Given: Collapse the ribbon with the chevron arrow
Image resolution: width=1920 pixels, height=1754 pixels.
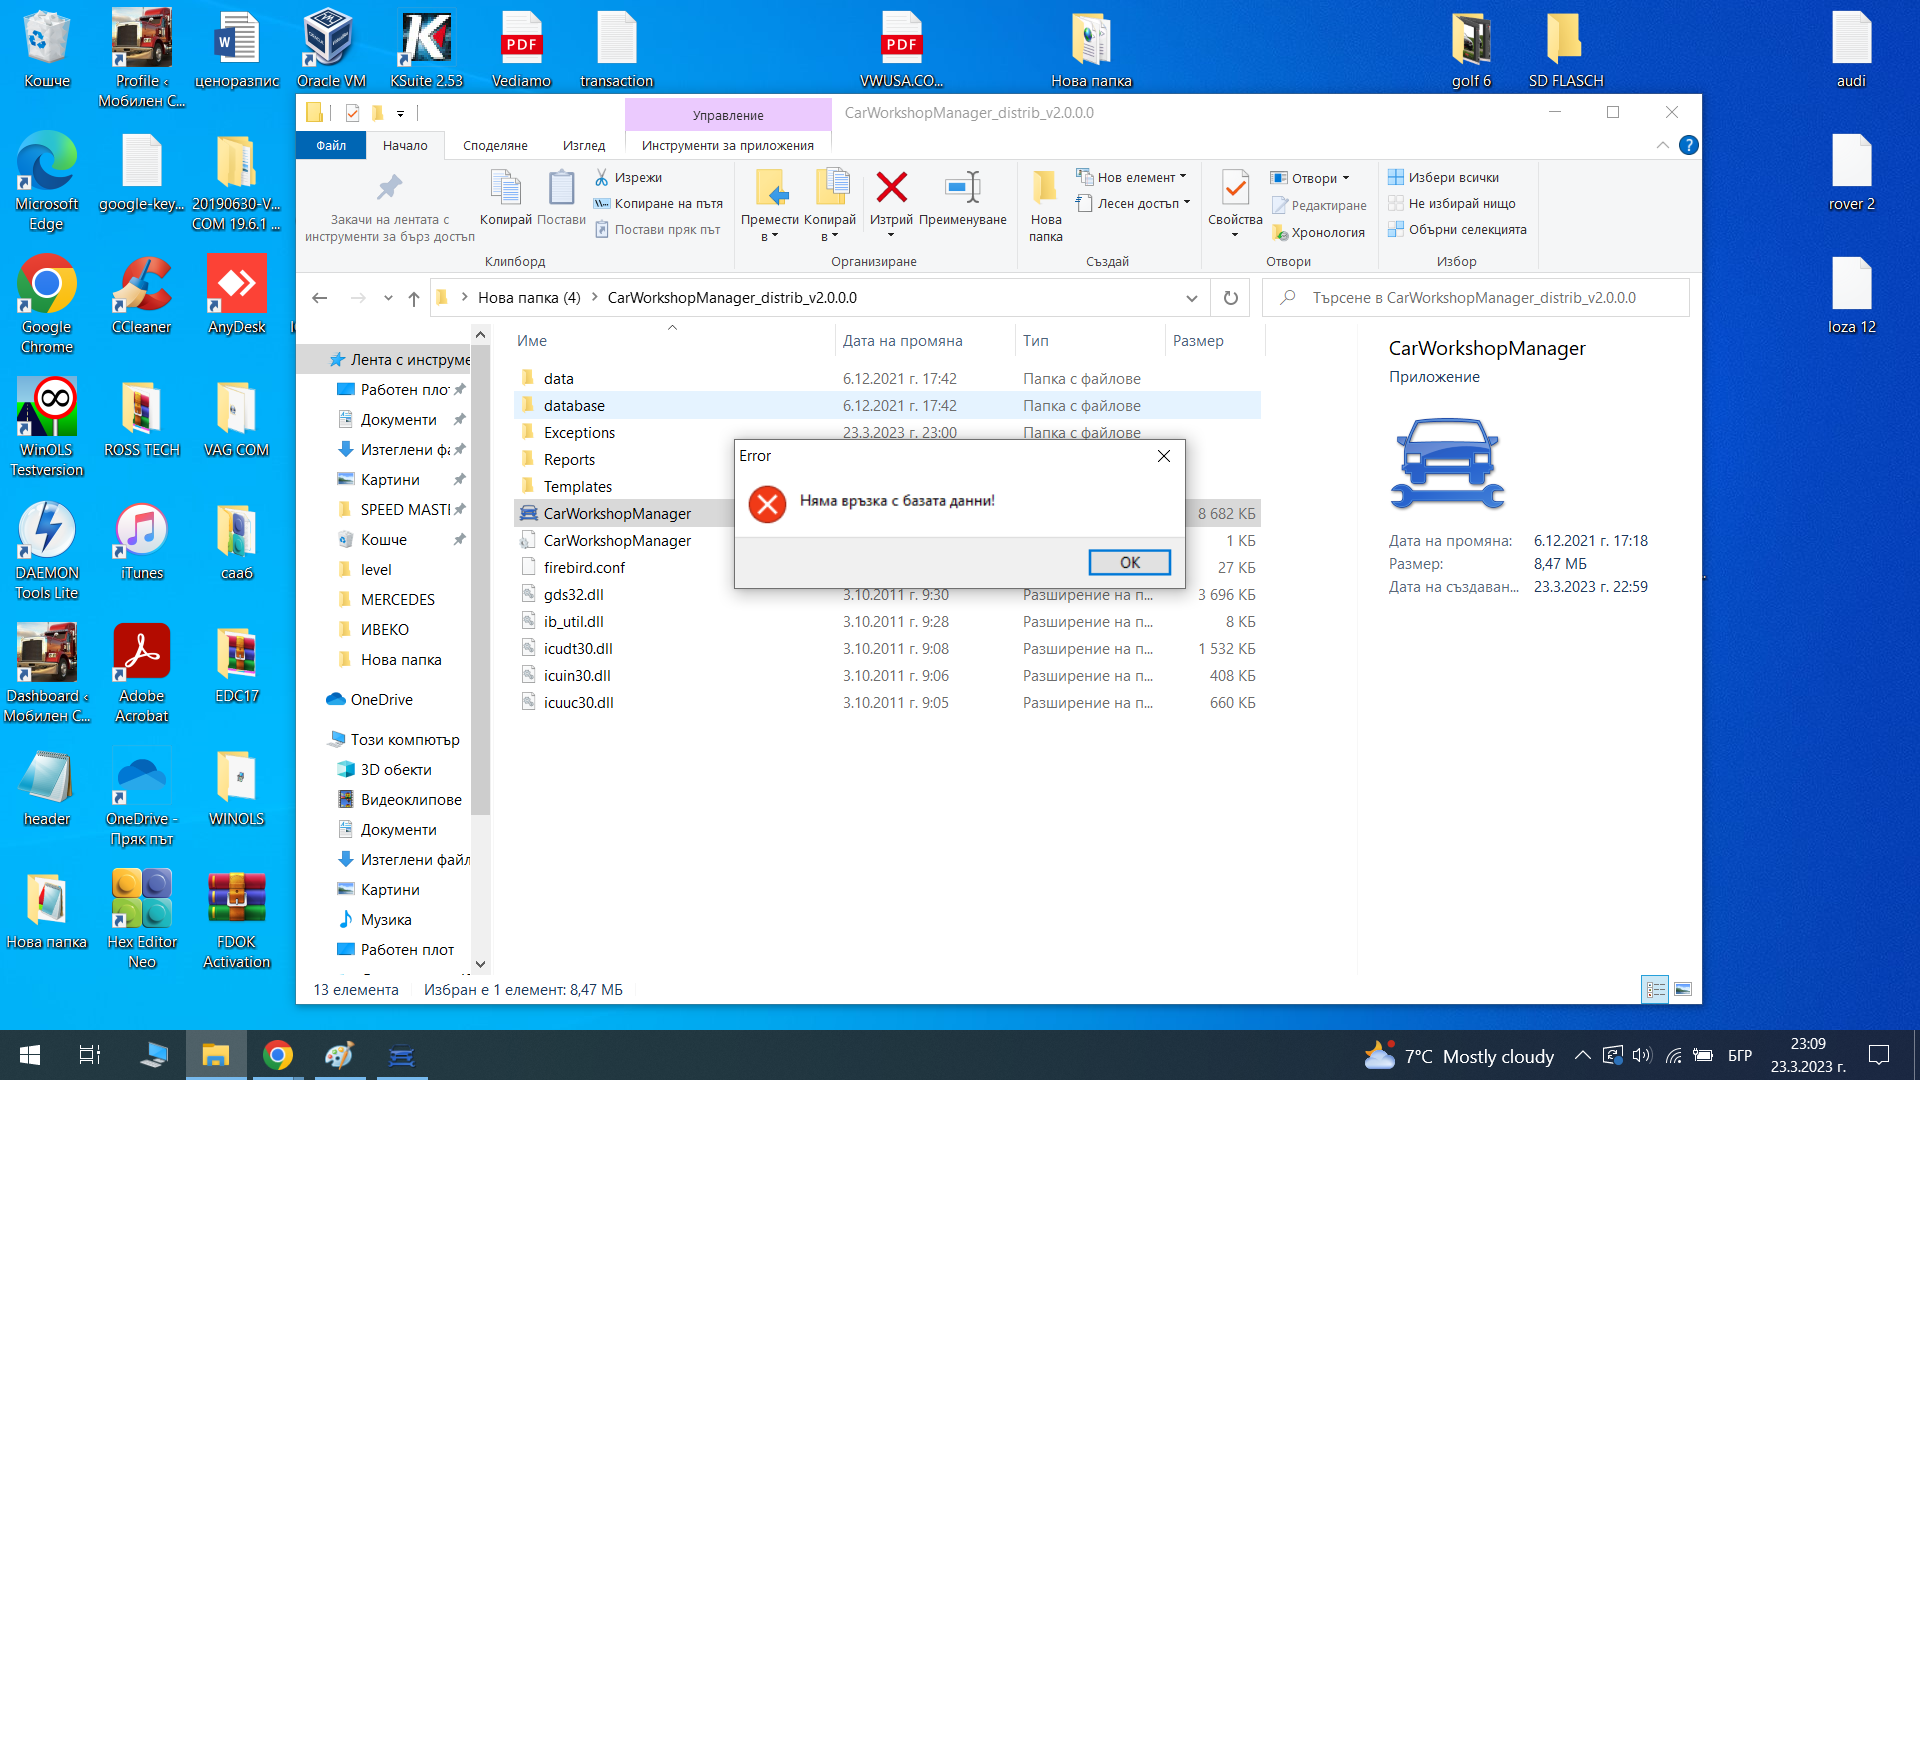Looking at the screenshot, I should coord(1662,145).
